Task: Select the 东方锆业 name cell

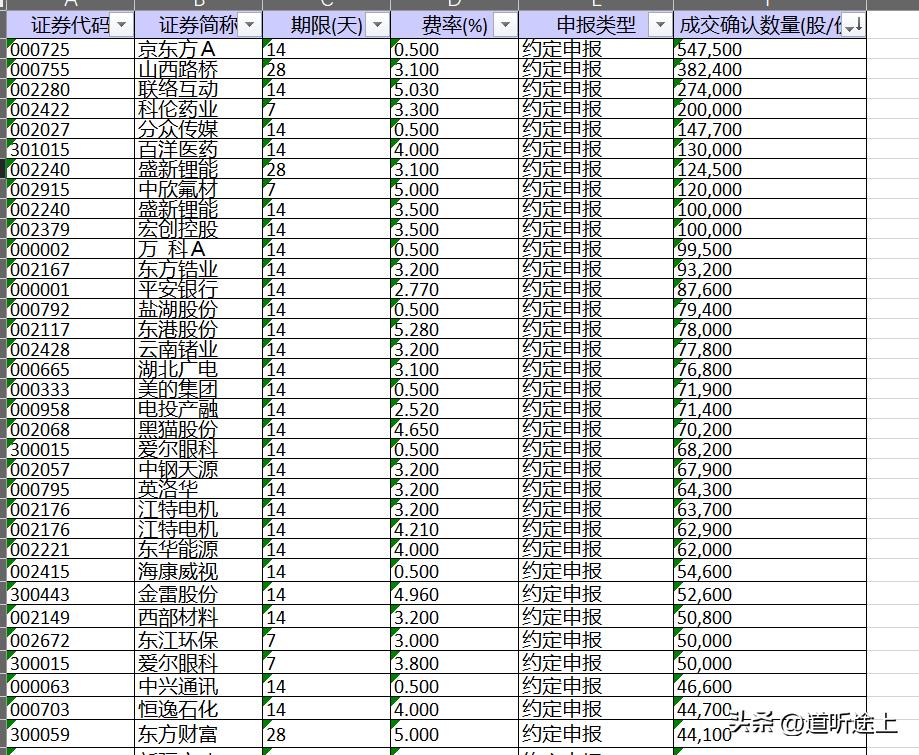Action: click(x=198, y=269)
